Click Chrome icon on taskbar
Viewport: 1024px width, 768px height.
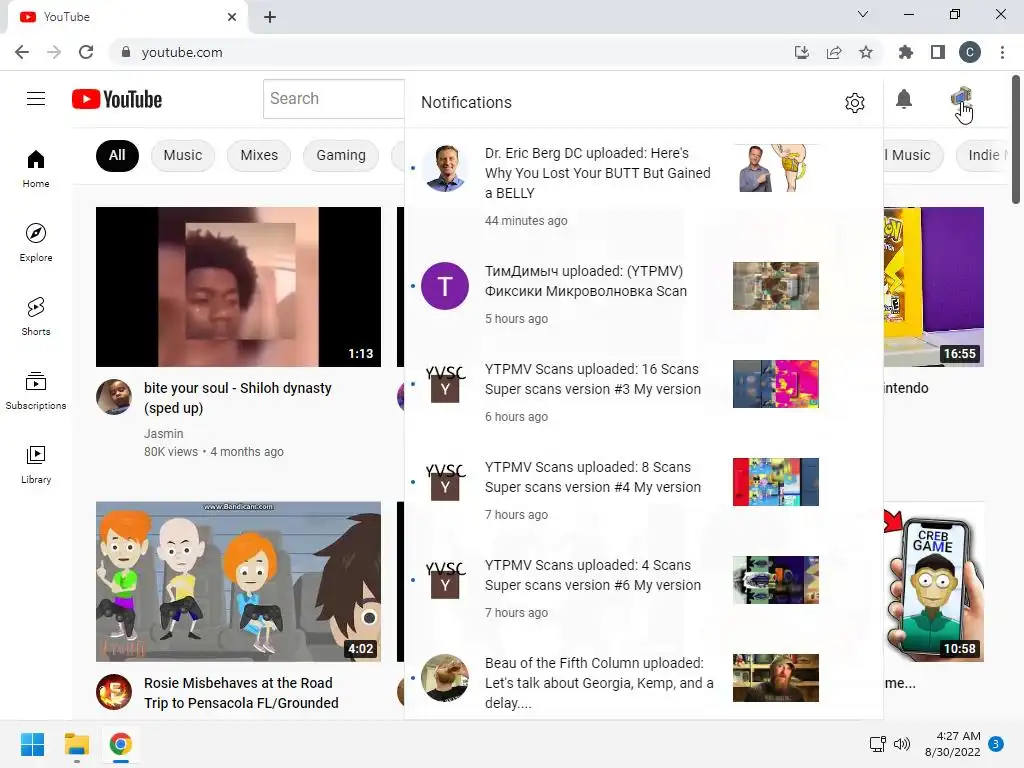(120, 744)
